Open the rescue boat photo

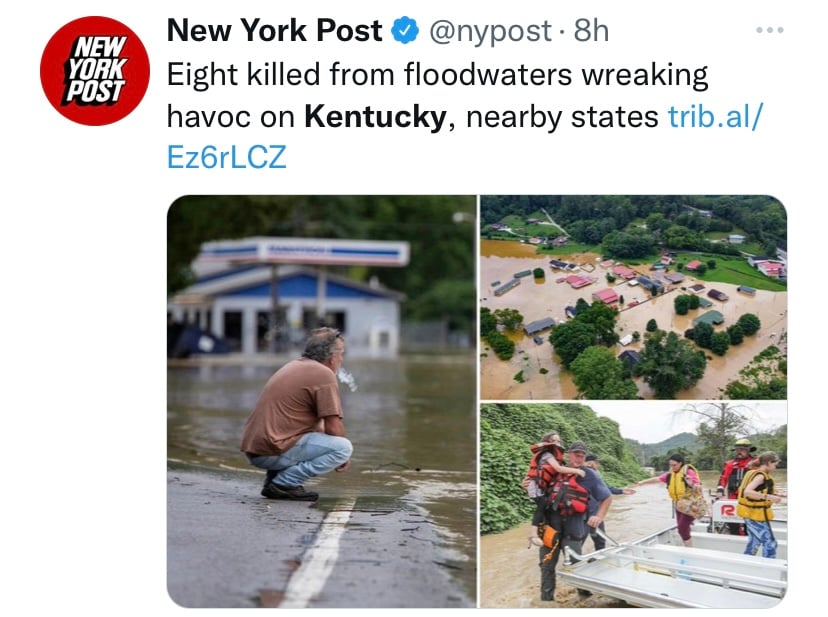[x=633, y=506]
